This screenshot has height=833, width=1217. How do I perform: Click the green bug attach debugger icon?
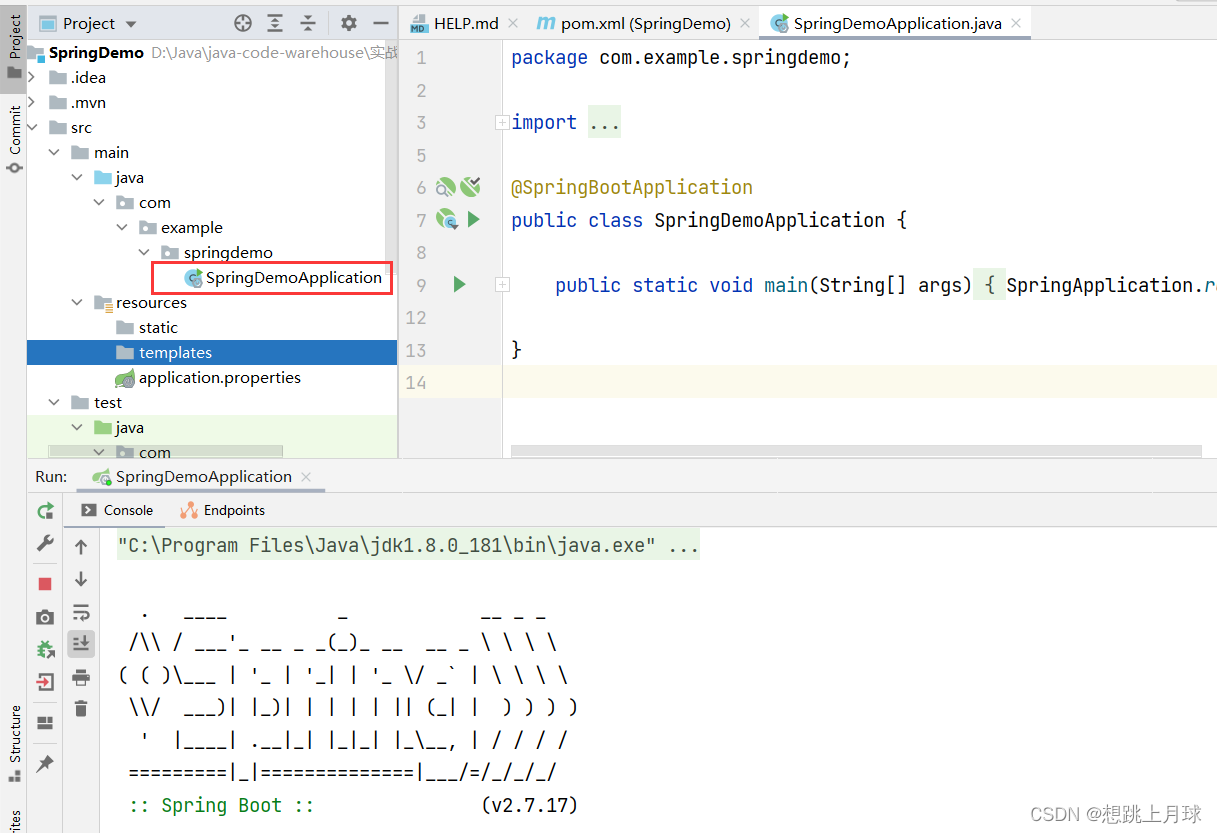[45, 650]
